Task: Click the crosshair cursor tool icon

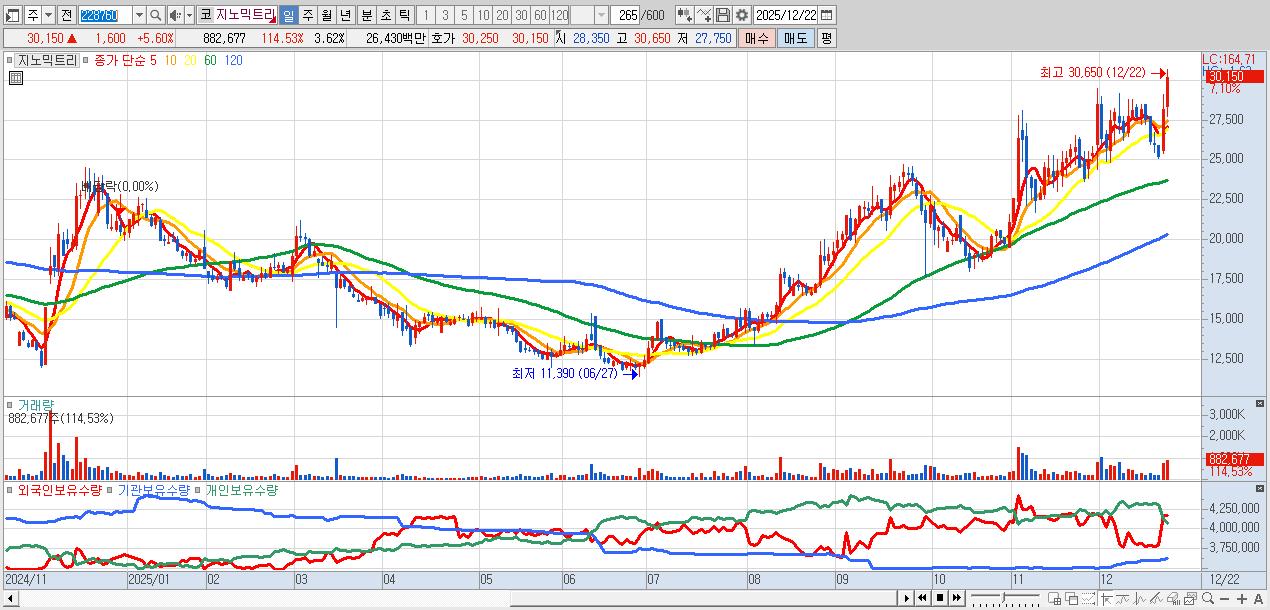Action: coord(1106,598)
